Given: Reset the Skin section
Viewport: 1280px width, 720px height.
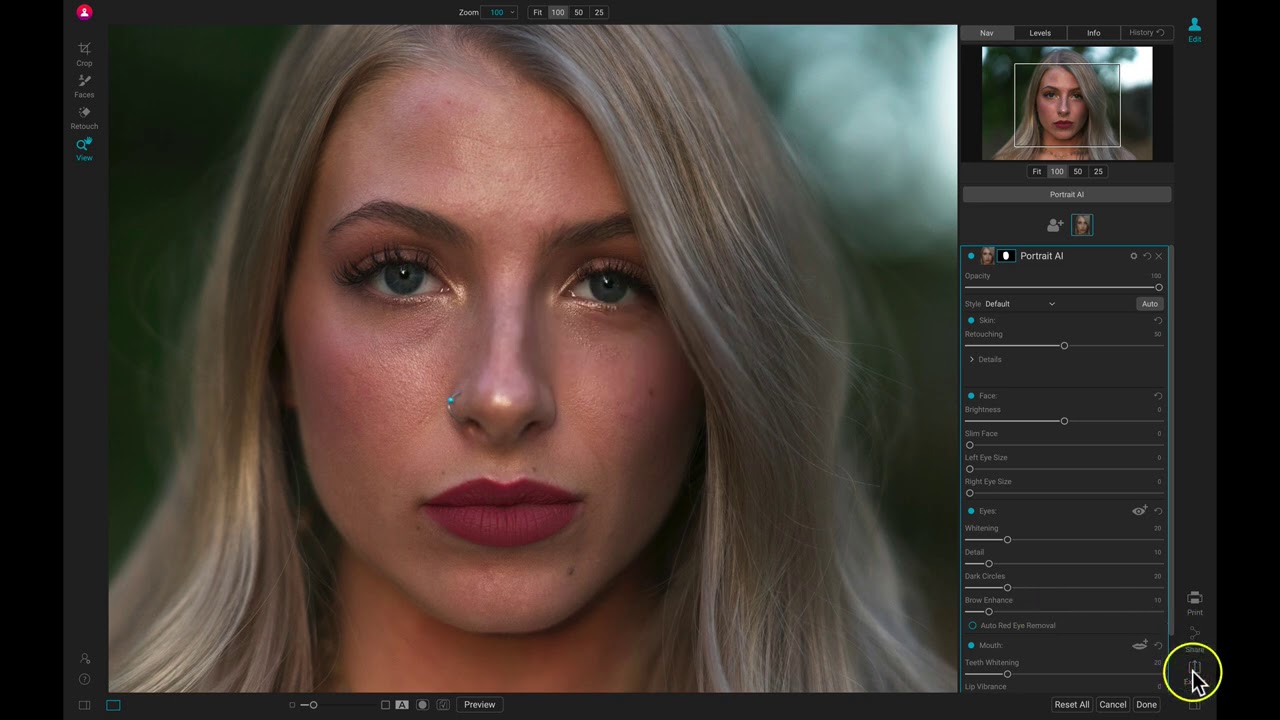Looking at the screenshot, I should point(1158,320).
